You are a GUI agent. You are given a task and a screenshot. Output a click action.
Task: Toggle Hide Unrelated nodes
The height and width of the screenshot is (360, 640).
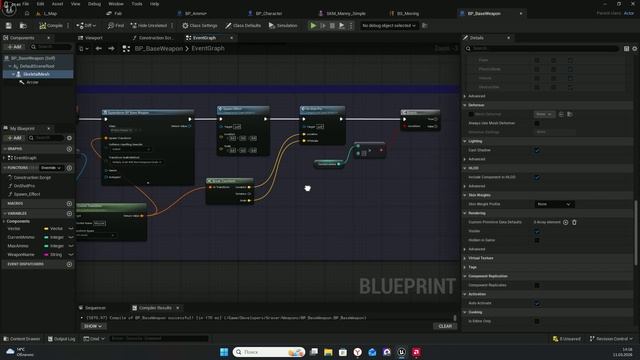(149, 26)
